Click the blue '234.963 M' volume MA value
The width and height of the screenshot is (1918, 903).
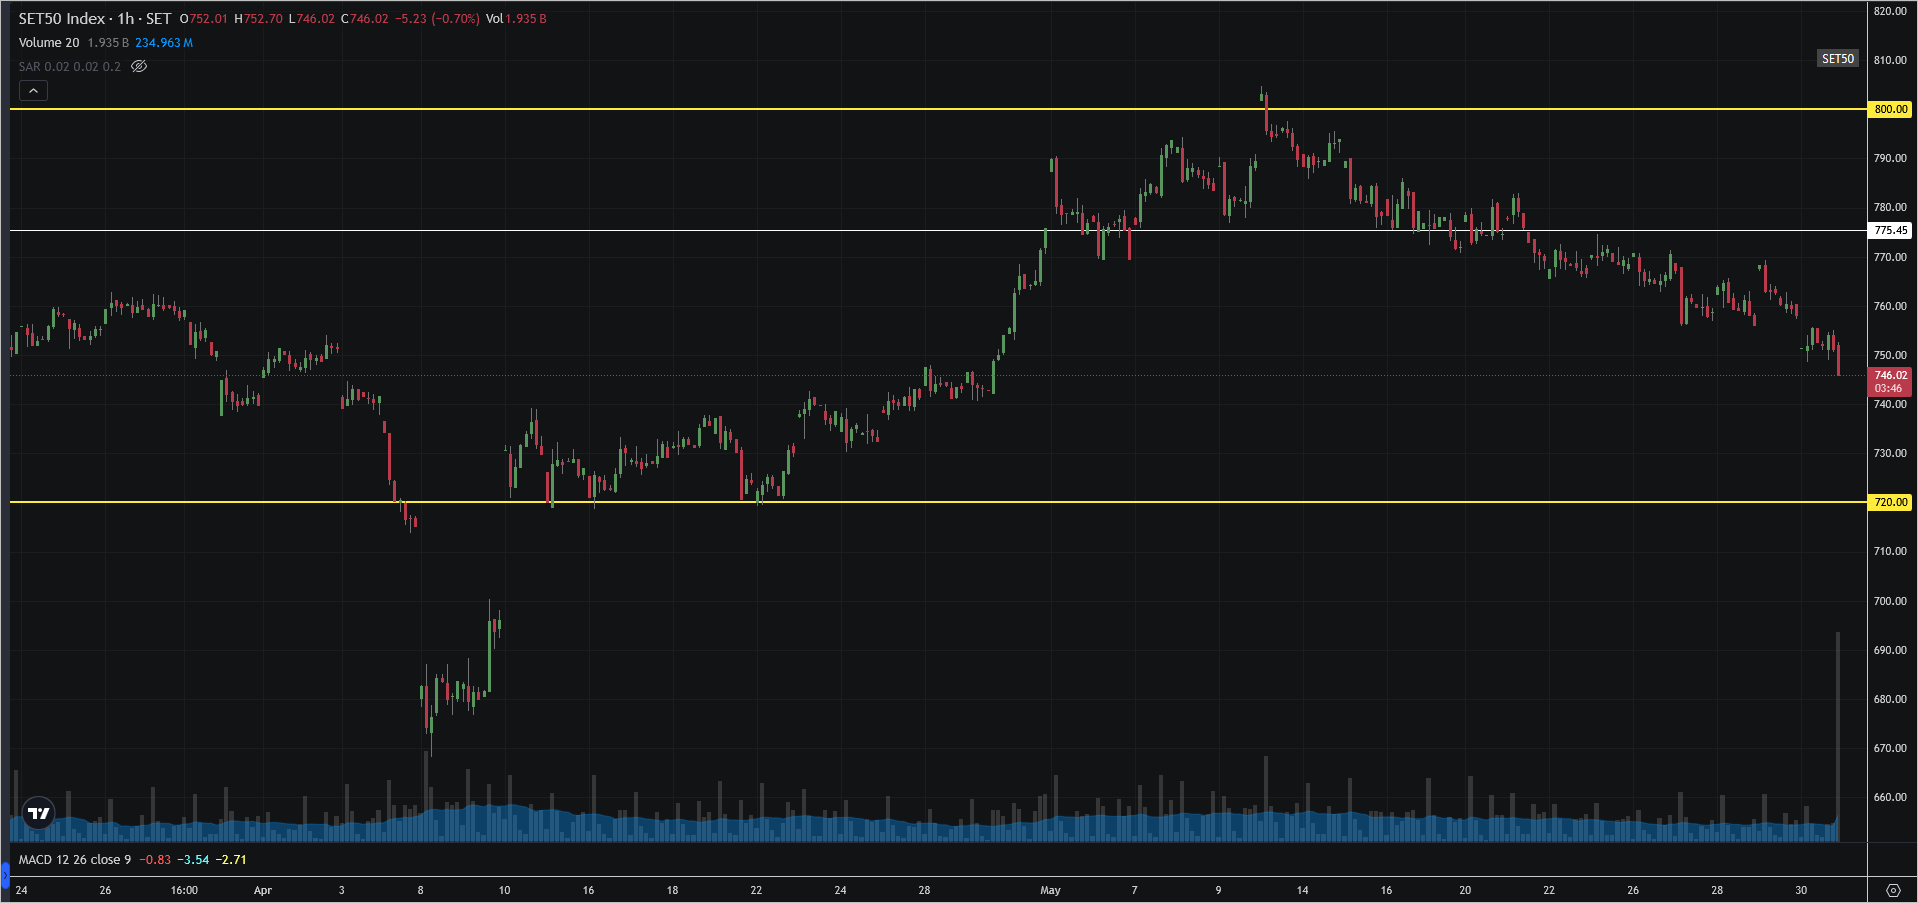coord(164,42)
